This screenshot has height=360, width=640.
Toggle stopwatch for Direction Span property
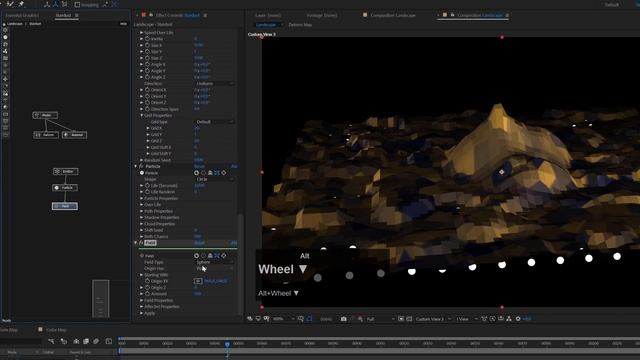point(147,109)
